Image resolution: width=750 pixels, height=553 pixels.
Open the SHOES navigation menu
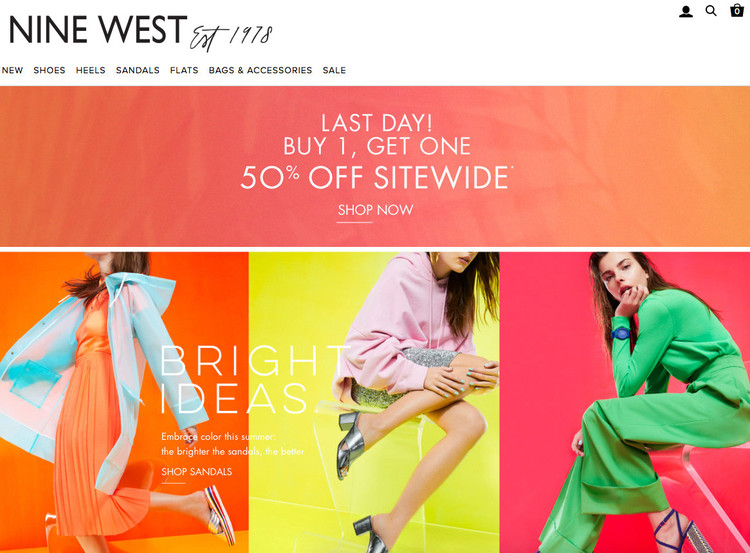[x=49, y=70]
